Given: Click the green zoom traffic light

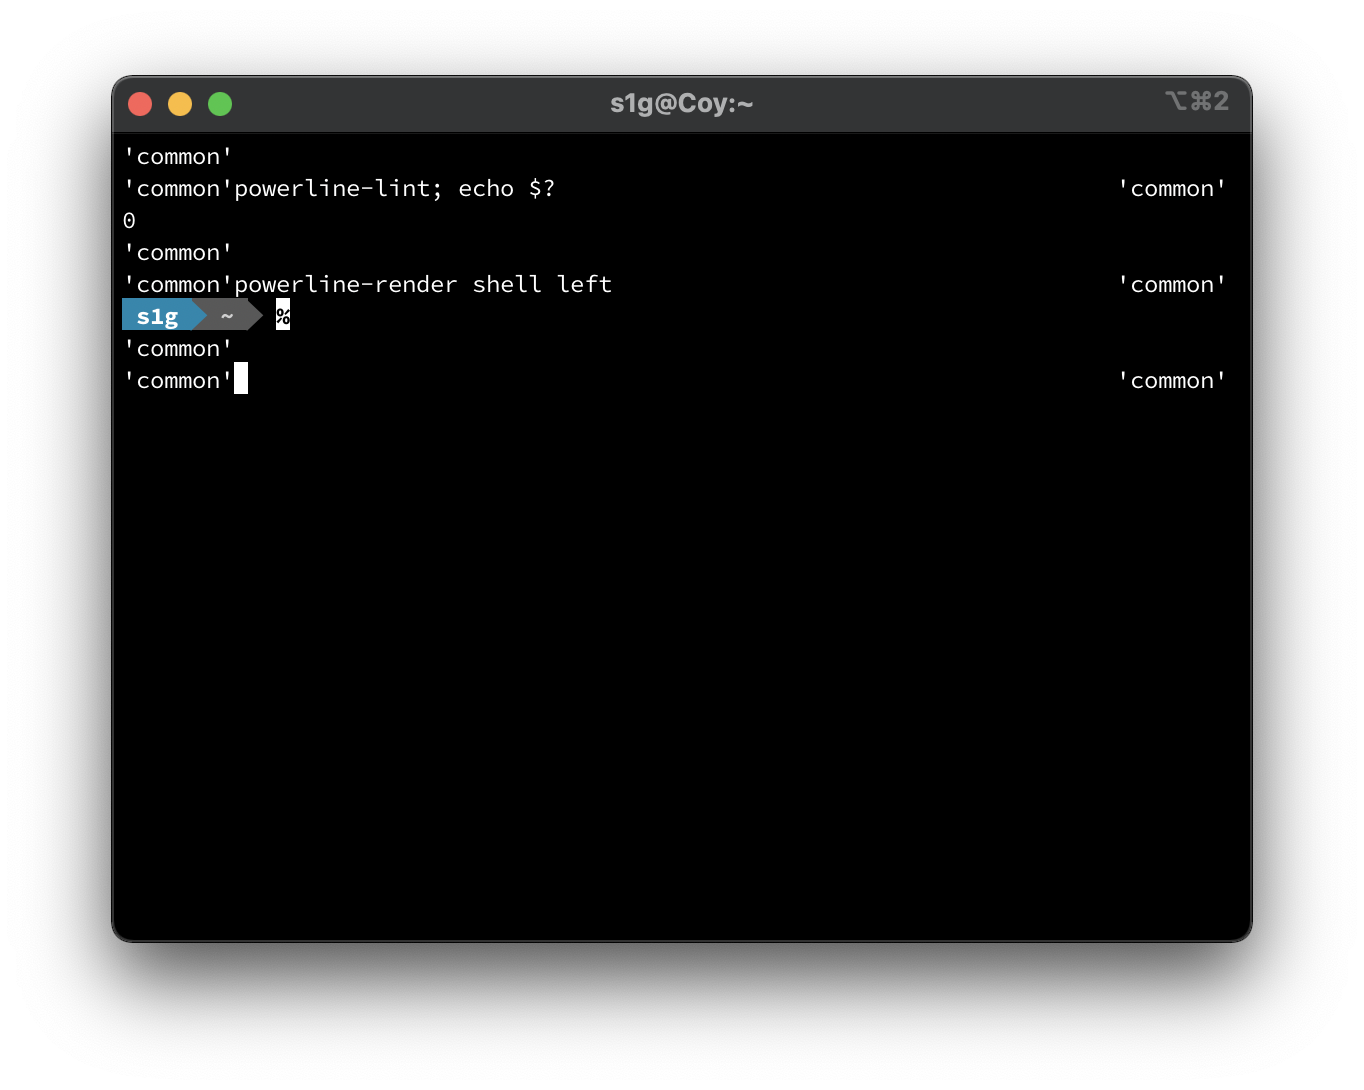Looking at the screenshot, I should (x=219, y=103).
